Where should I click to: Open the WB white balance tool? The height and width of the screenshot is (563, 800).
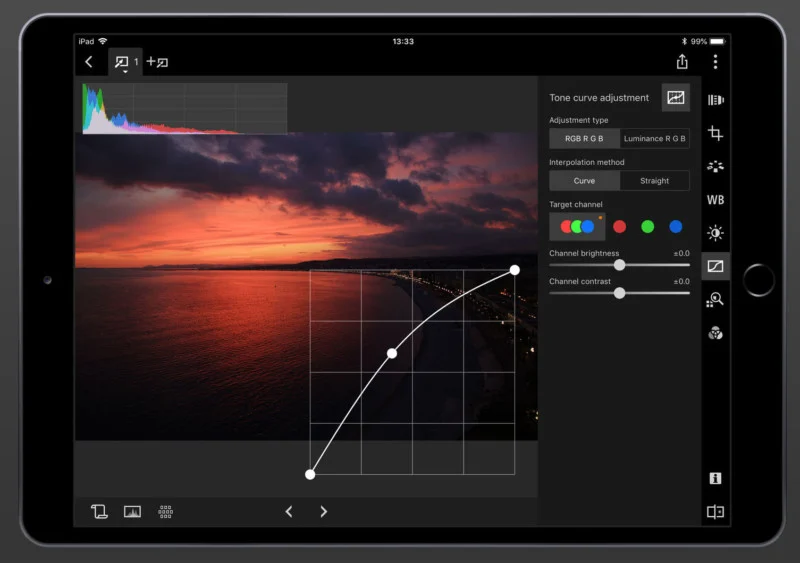(715, 200)
